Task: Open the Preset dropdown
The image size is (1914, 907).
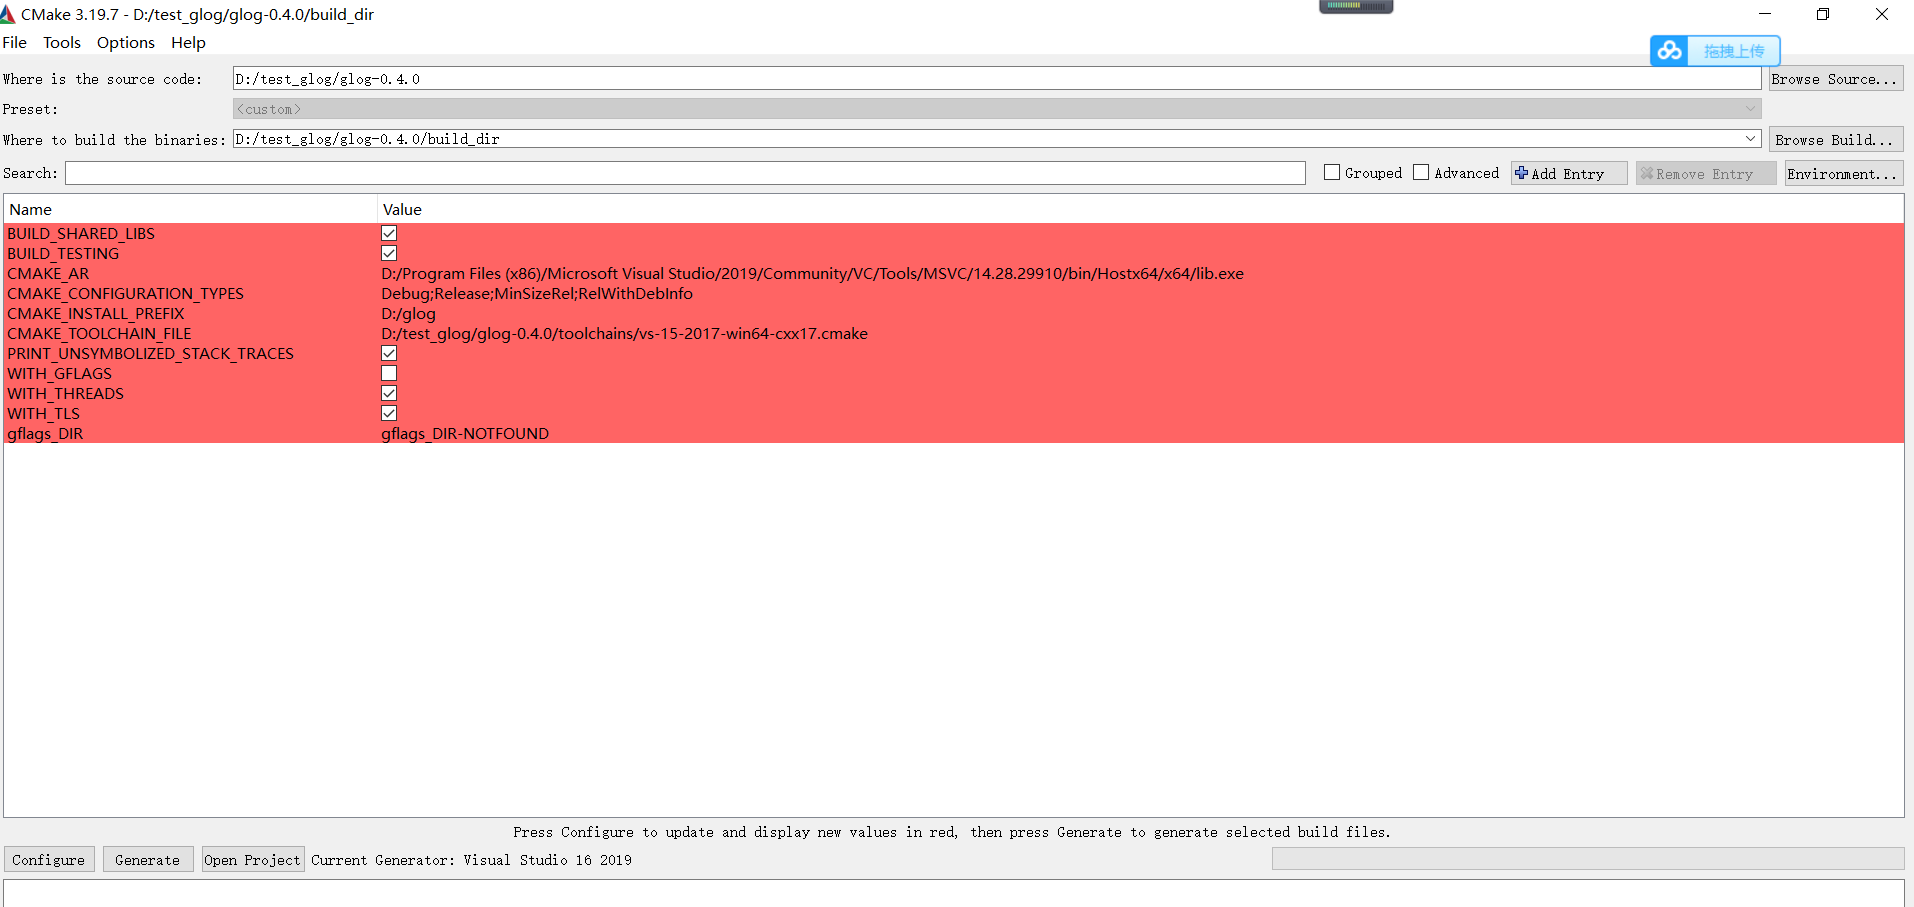Action: 997,109
